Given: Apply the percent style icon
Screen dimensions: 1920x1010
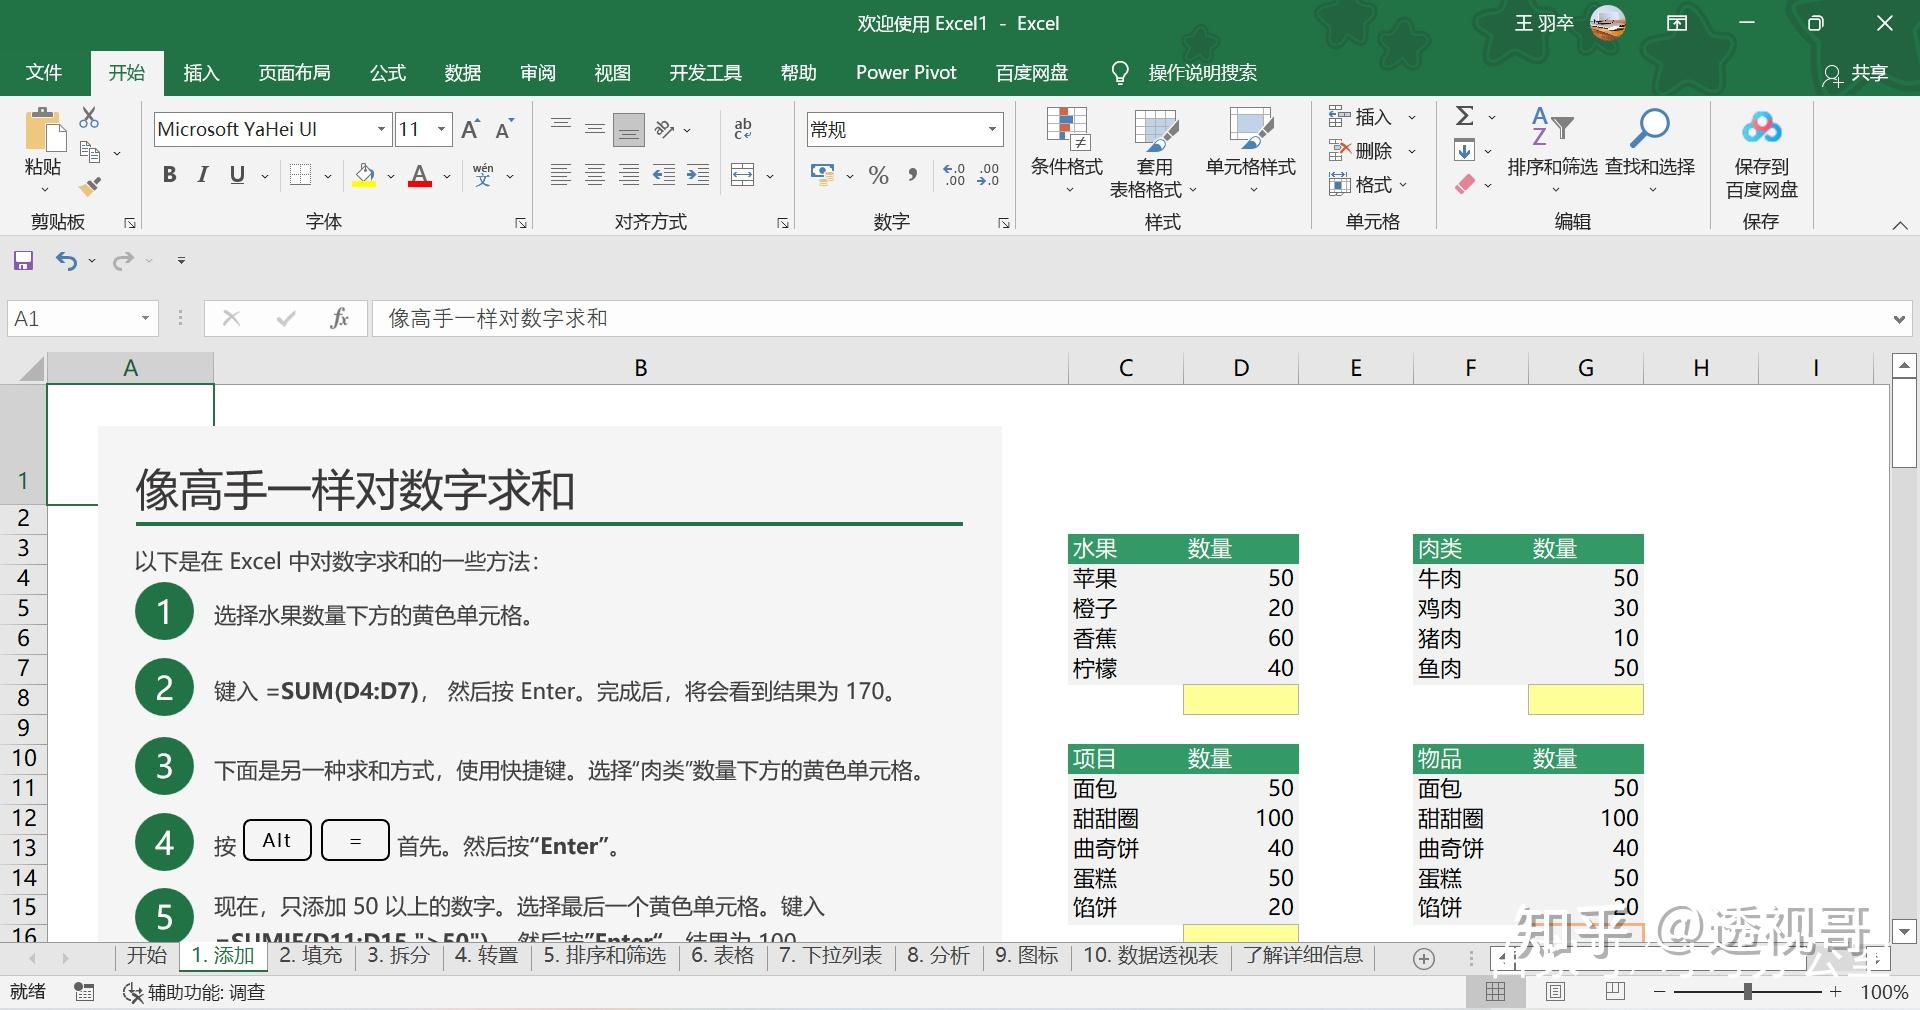Looking at the screenshot, I should 879,175.
